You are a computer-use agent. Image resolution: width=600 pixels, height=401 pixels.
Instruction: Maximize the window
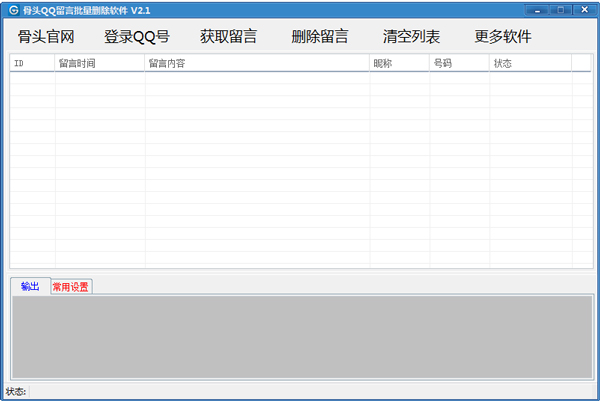coord(561,10)
